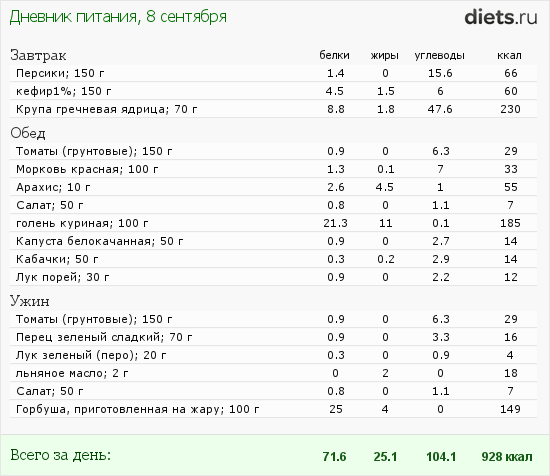Select 'Салат; 50 г' under Обед
Viewport: 550px width, 476px height.
coord(274,205)
